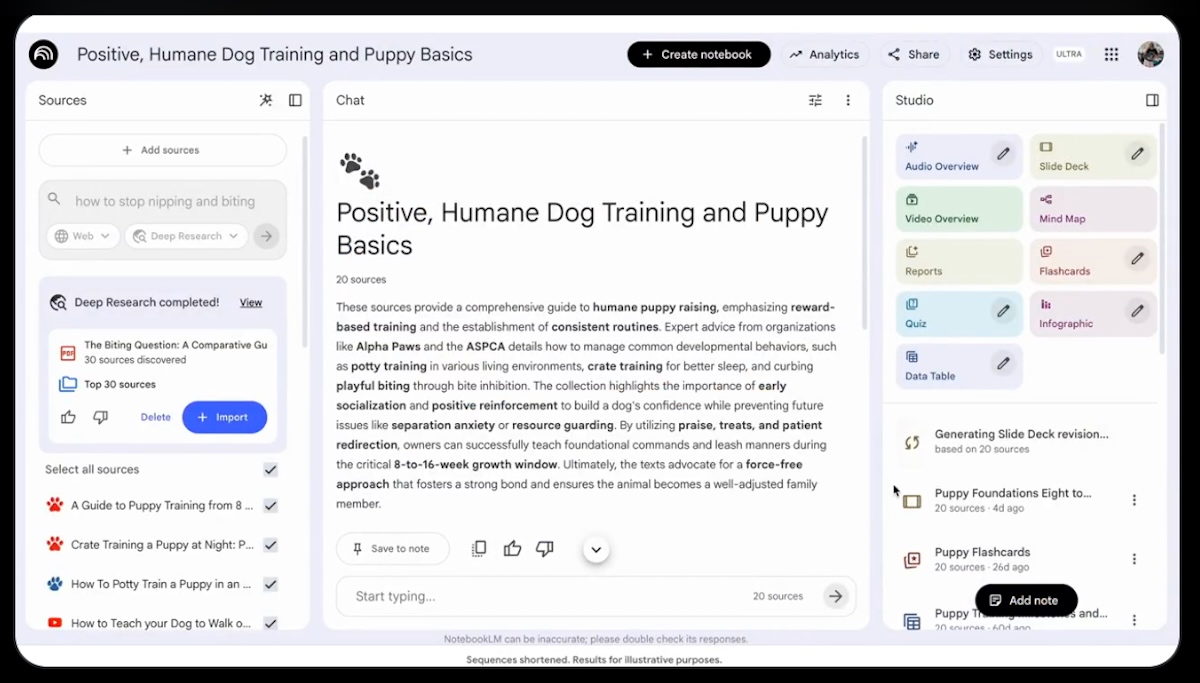Open the Web source type dropdown

(83, 236)
